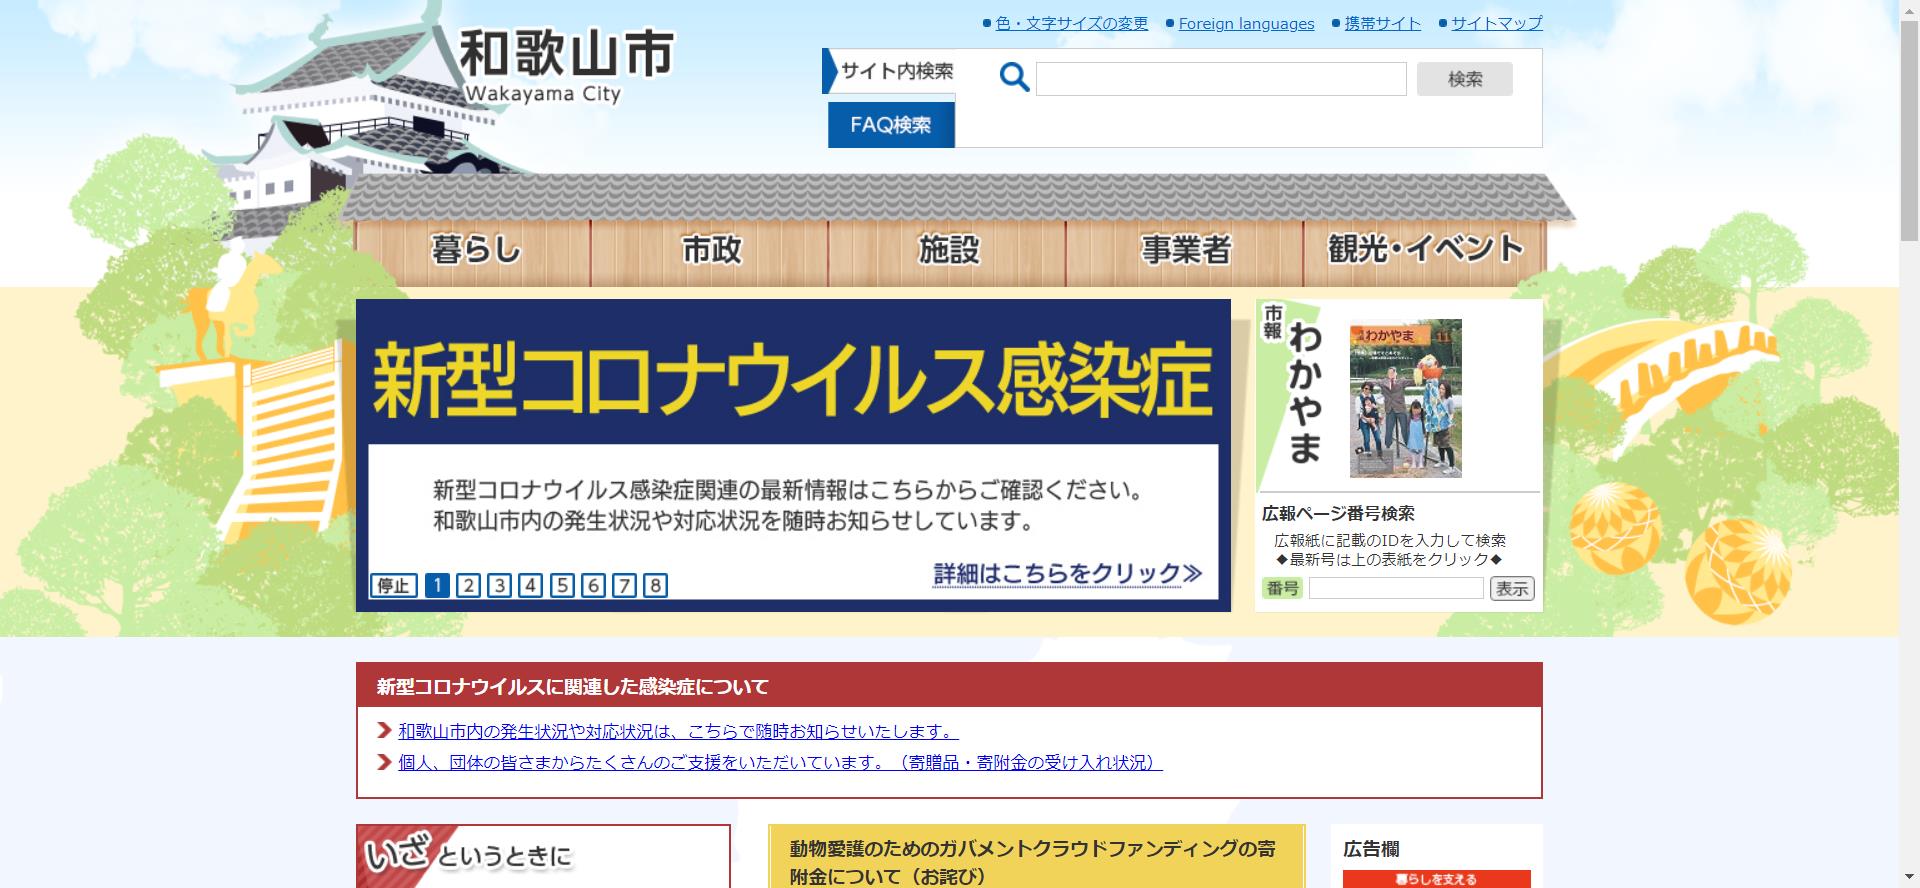Stop the slideshow with 停止 button
This screenshot has width=1920, height=888.
(393, 585)
